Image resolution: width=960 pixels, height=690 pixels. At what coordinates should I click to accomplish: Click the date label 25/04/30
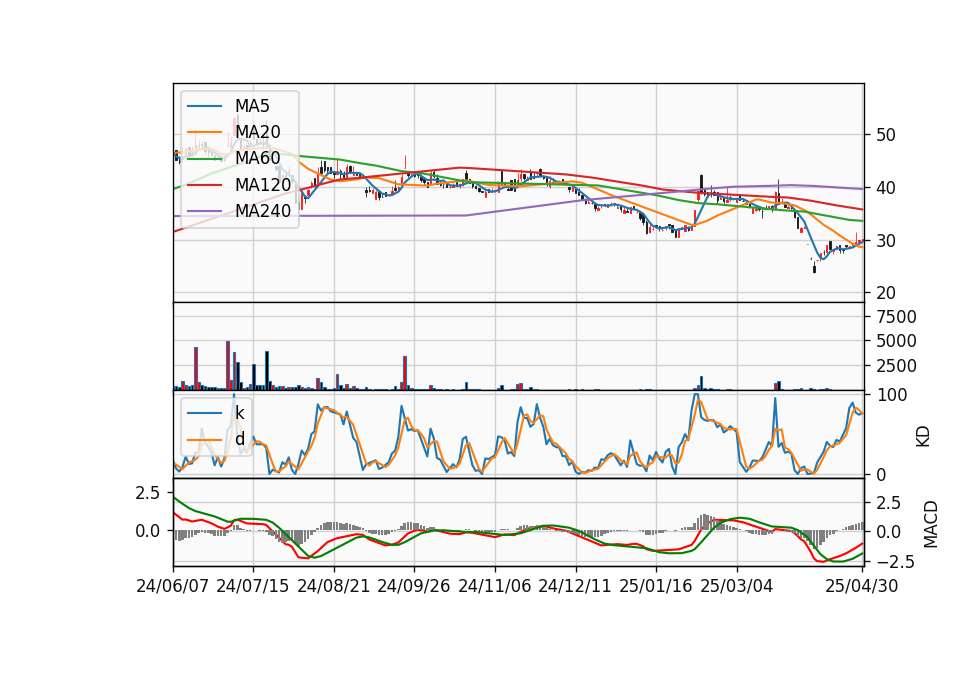[861, 587]
